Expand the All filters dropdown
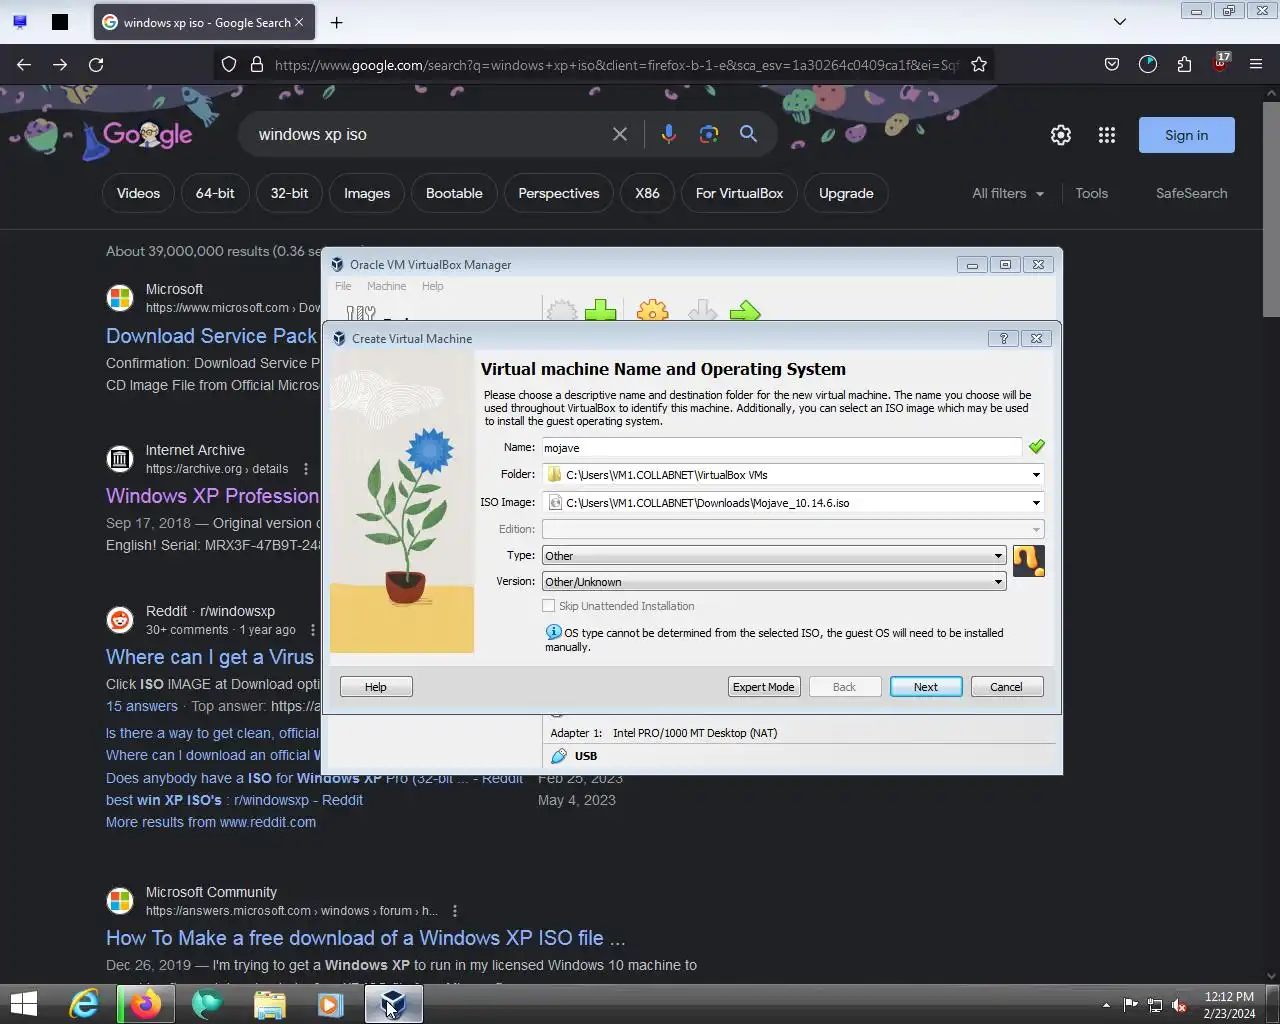This screenshot has height=1024, width=1280. coord(1008,193)
